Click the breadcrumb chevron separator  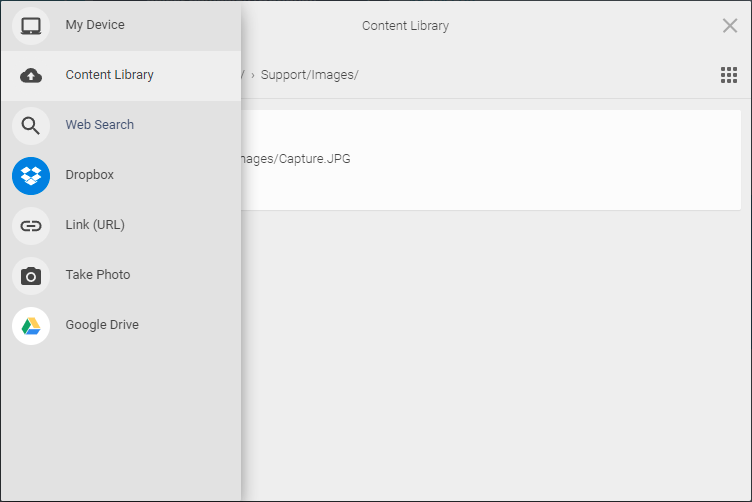[252, 75]
